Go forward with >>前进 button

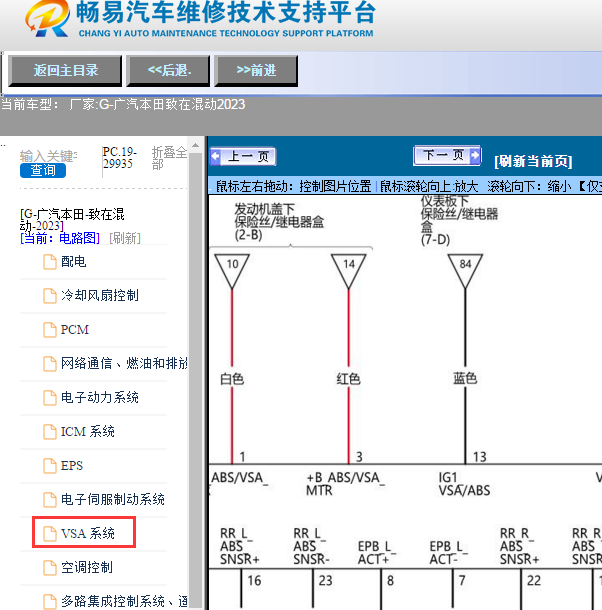(x=256, y=70)
